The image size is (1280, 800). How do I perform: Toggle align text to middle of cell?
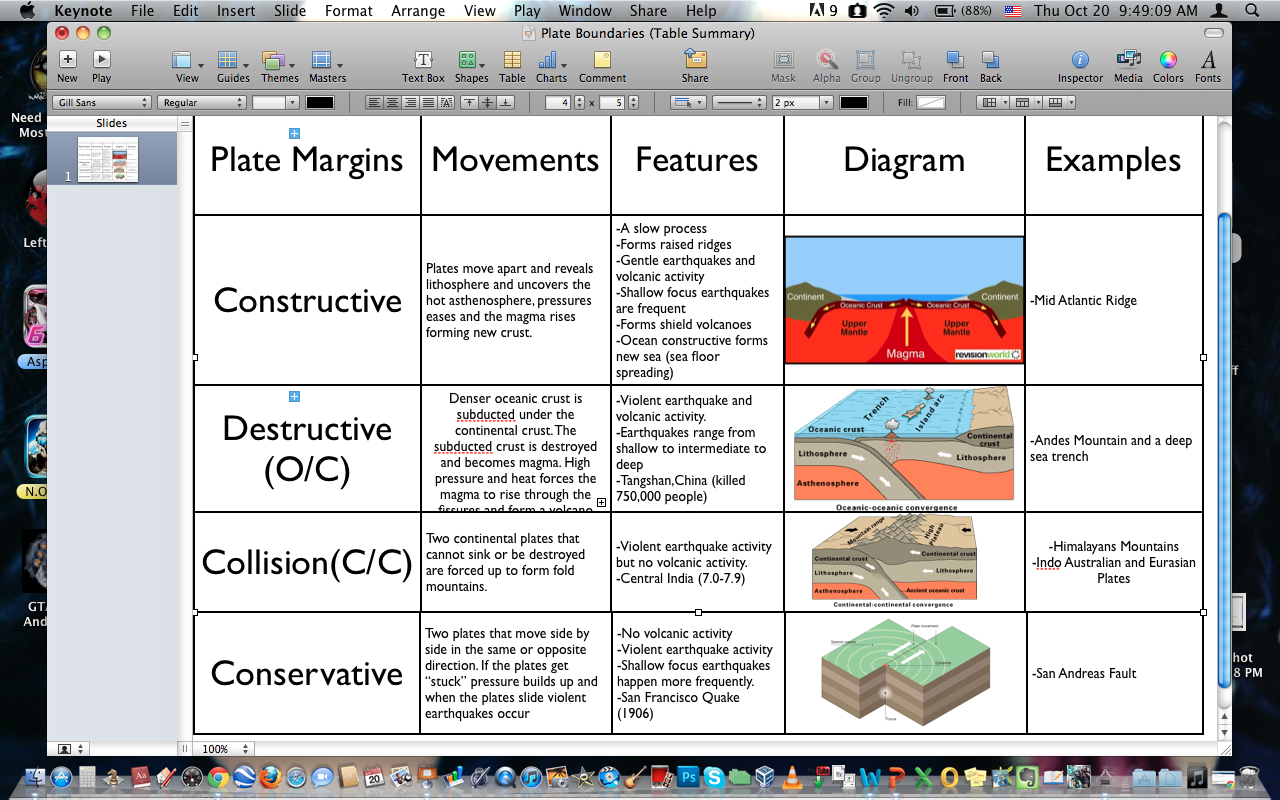(x=487, y=102)
